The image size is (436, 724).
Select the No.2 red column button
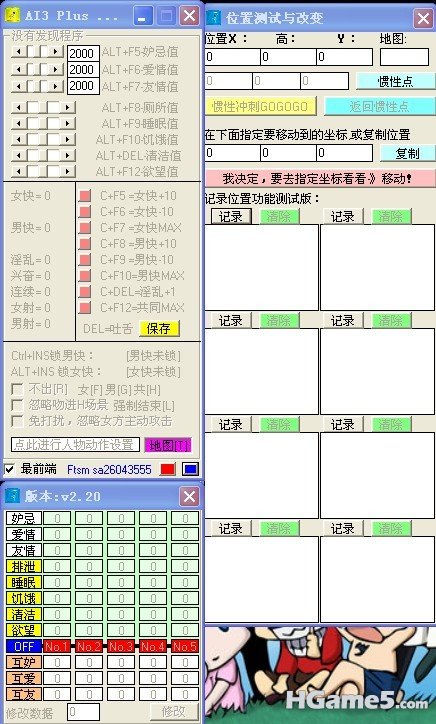[89, 646]
